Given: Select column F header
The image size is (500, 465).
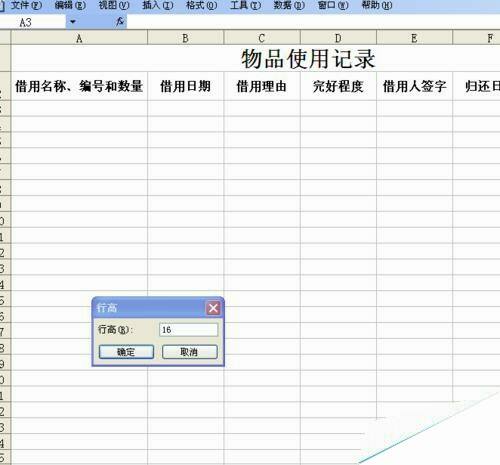Looking at the screenshot, I should pos(477,38).
